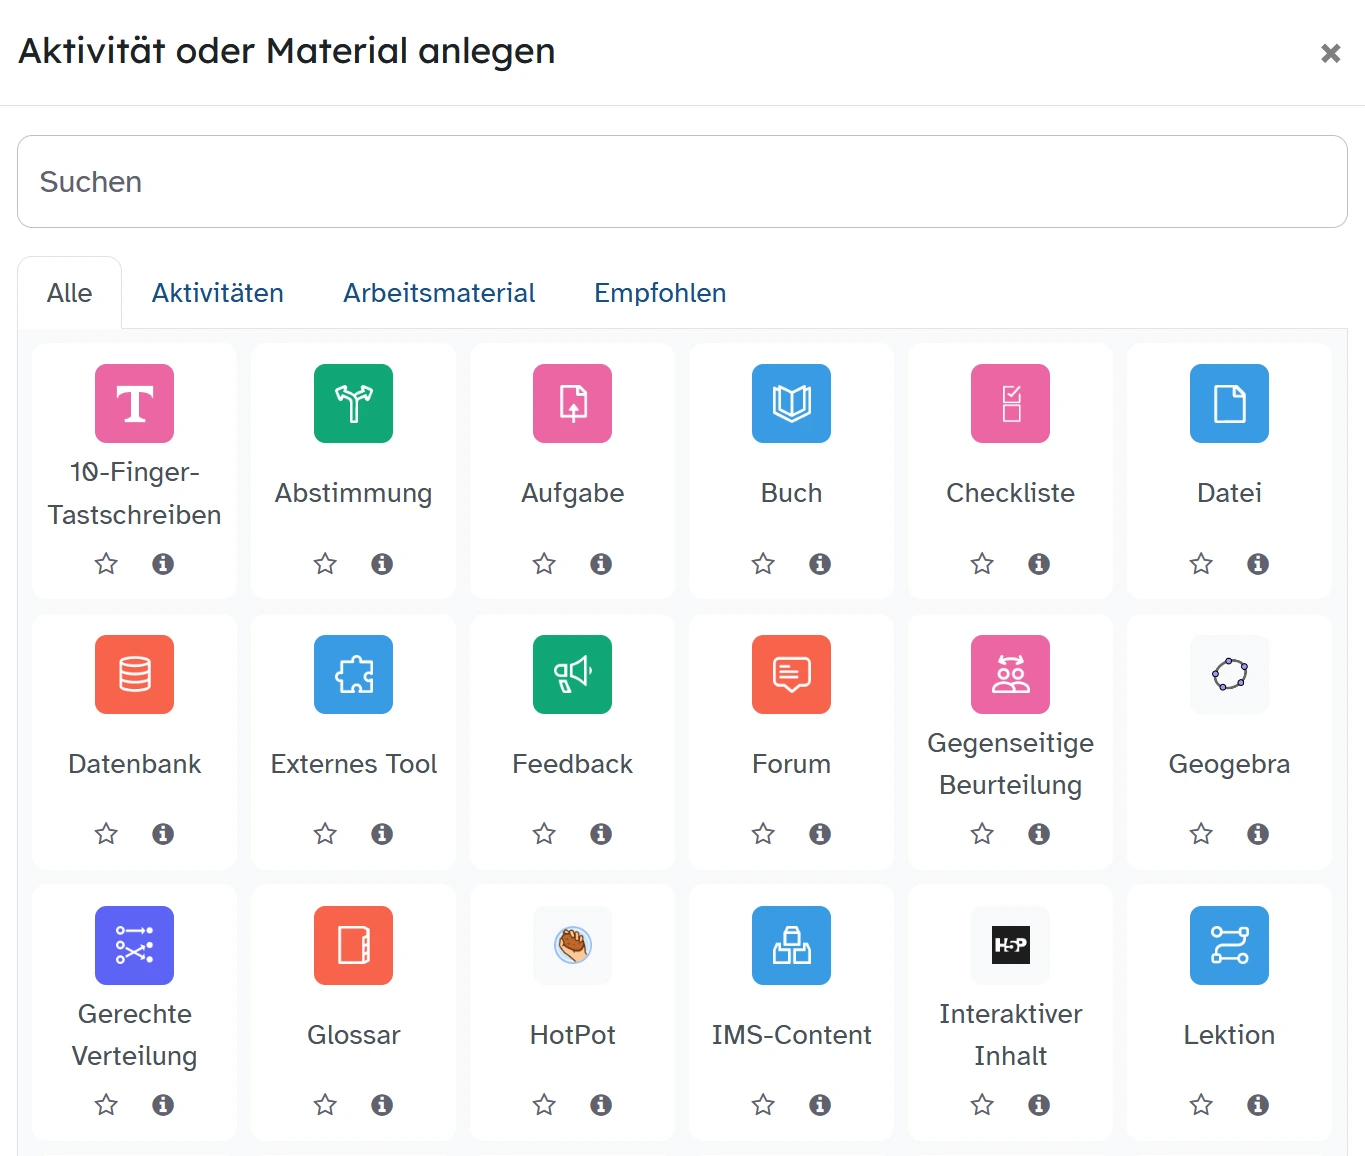The height and width of the screenshot is (1156, 1365).
Task: Open info for IMS-Content
Action: coord(820,1105)
